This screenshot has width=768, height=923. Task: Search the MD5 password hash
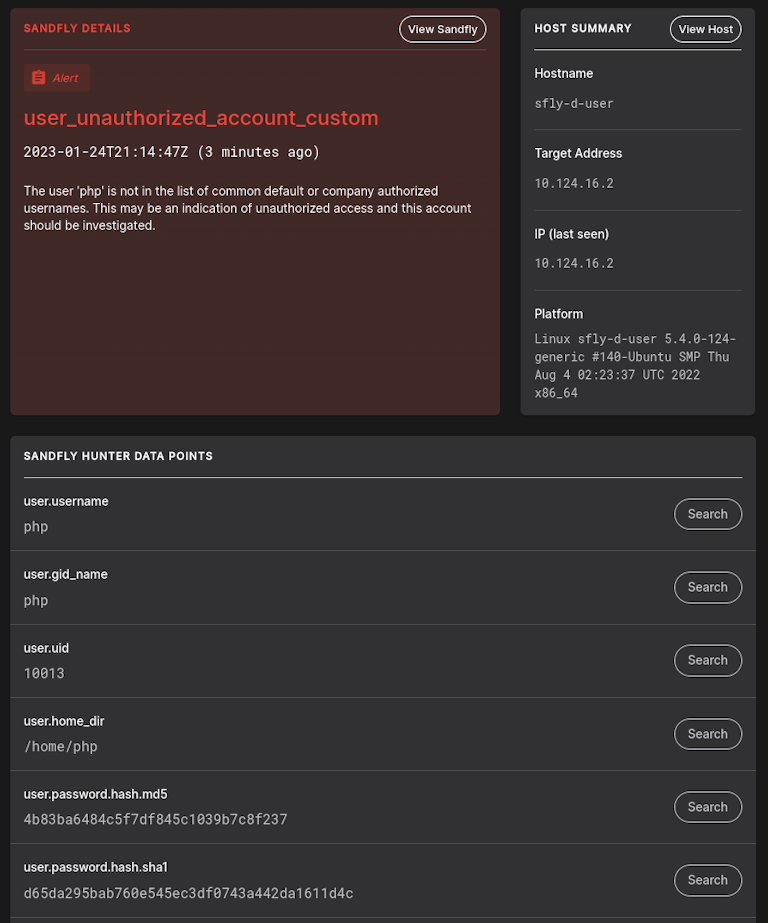(707, 807)
